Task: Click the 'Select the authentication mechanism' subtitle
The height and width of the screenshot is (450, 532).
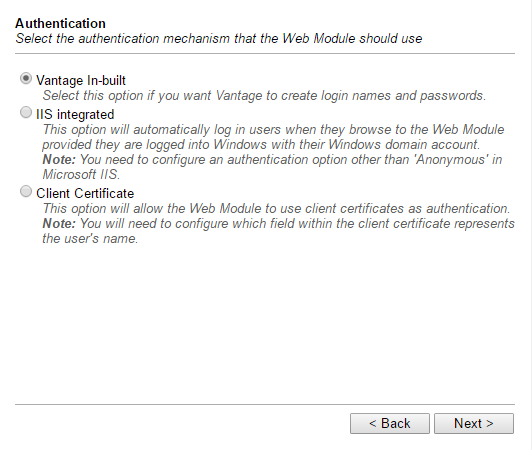Action: (219, 38)
